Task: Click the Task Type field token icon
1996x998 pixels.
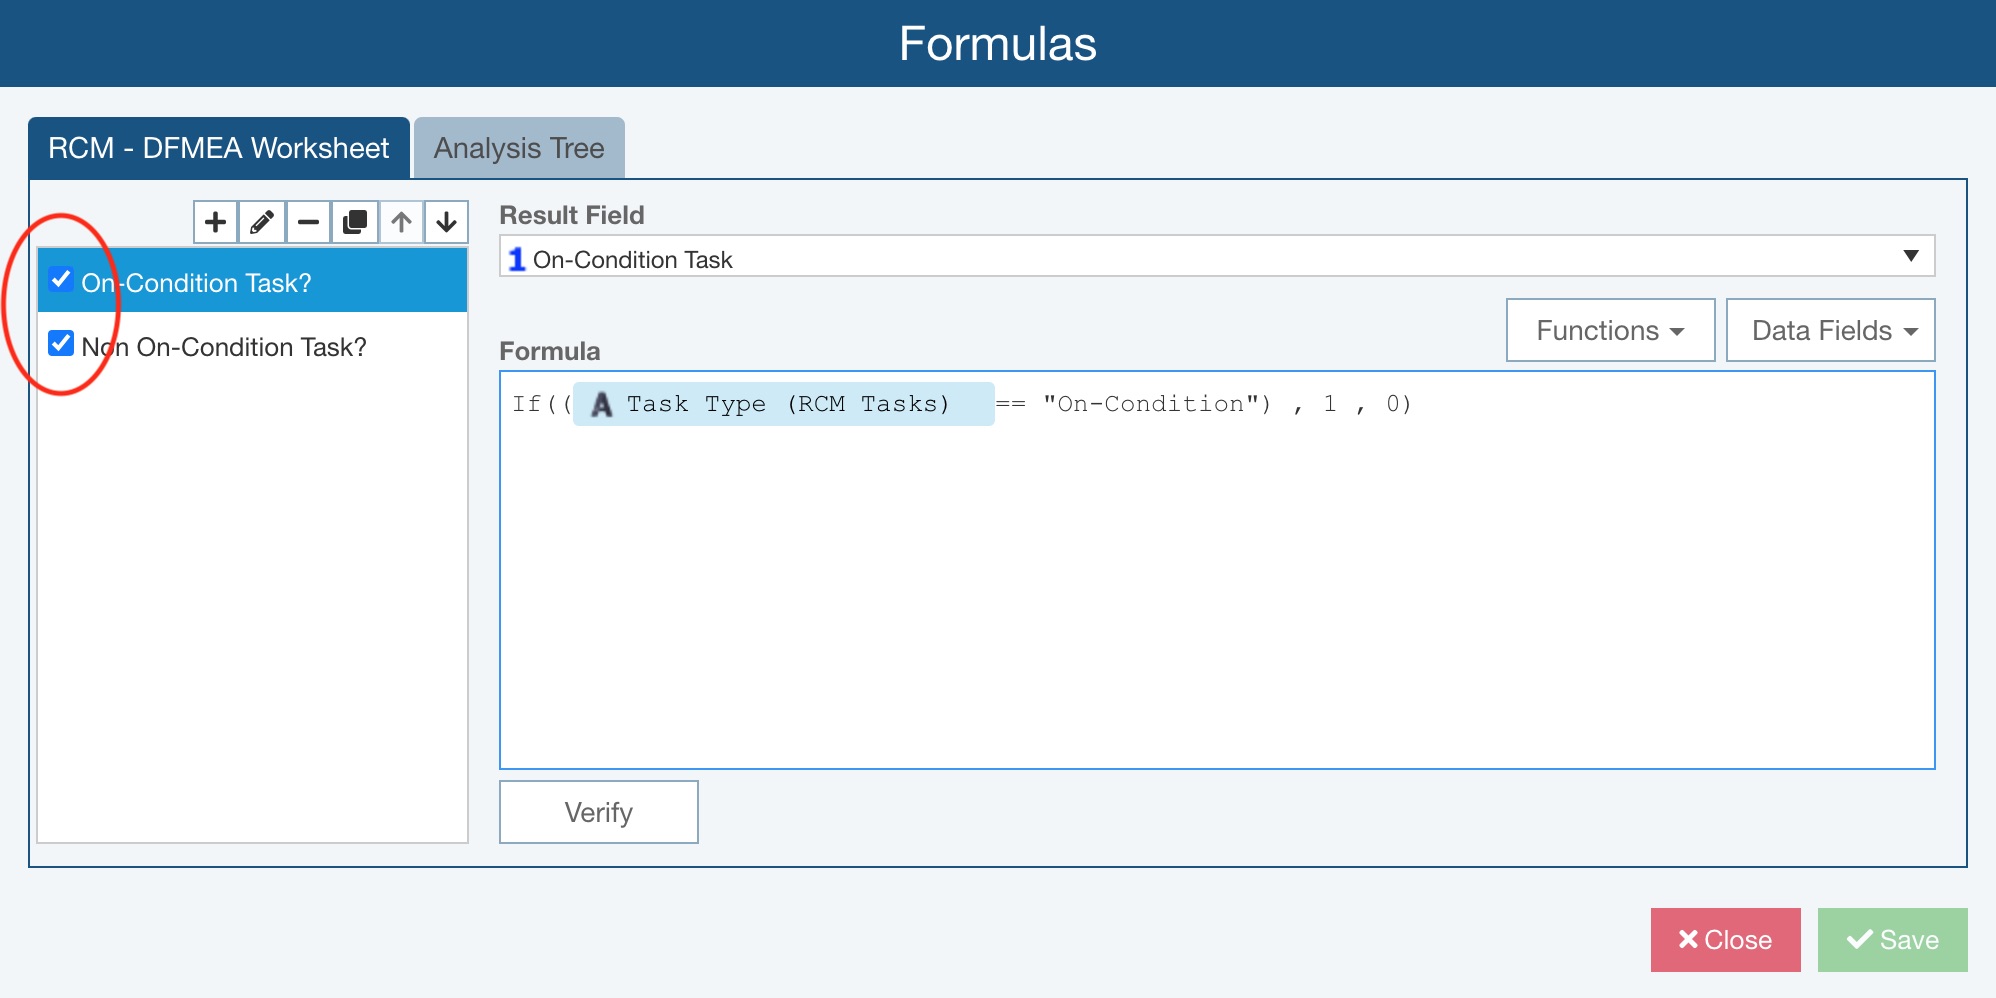Action: tap(602, 405)
